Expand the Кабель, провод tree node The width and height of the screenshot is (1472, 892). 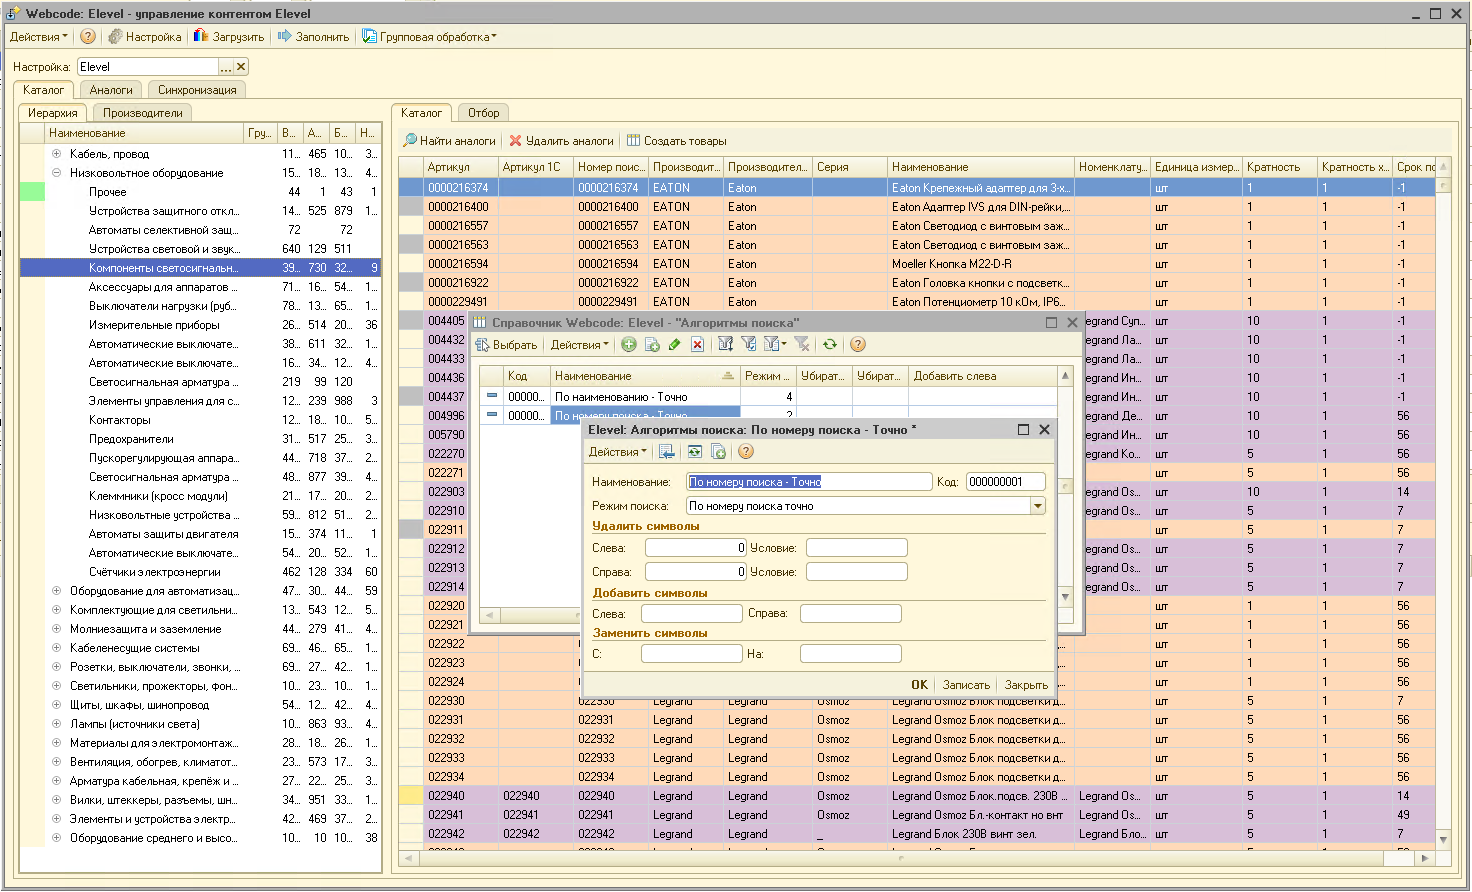tap(57, 154)
